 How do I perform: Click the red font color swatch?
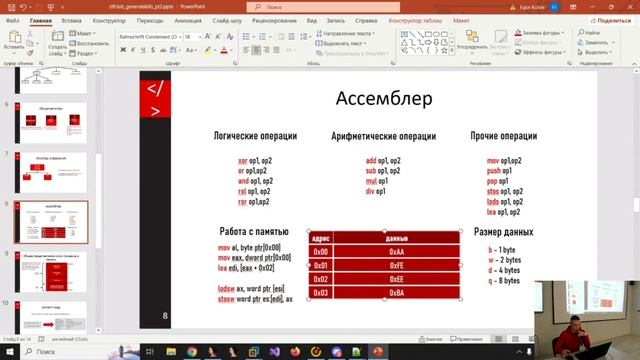tap(224, 50)
